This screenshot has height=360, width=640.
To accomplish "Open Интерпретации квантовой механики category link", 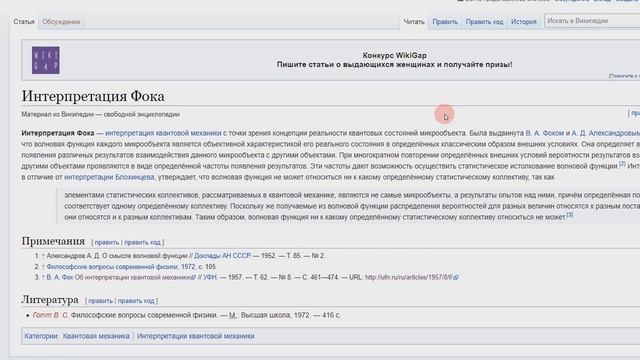I will pos(196,336).
